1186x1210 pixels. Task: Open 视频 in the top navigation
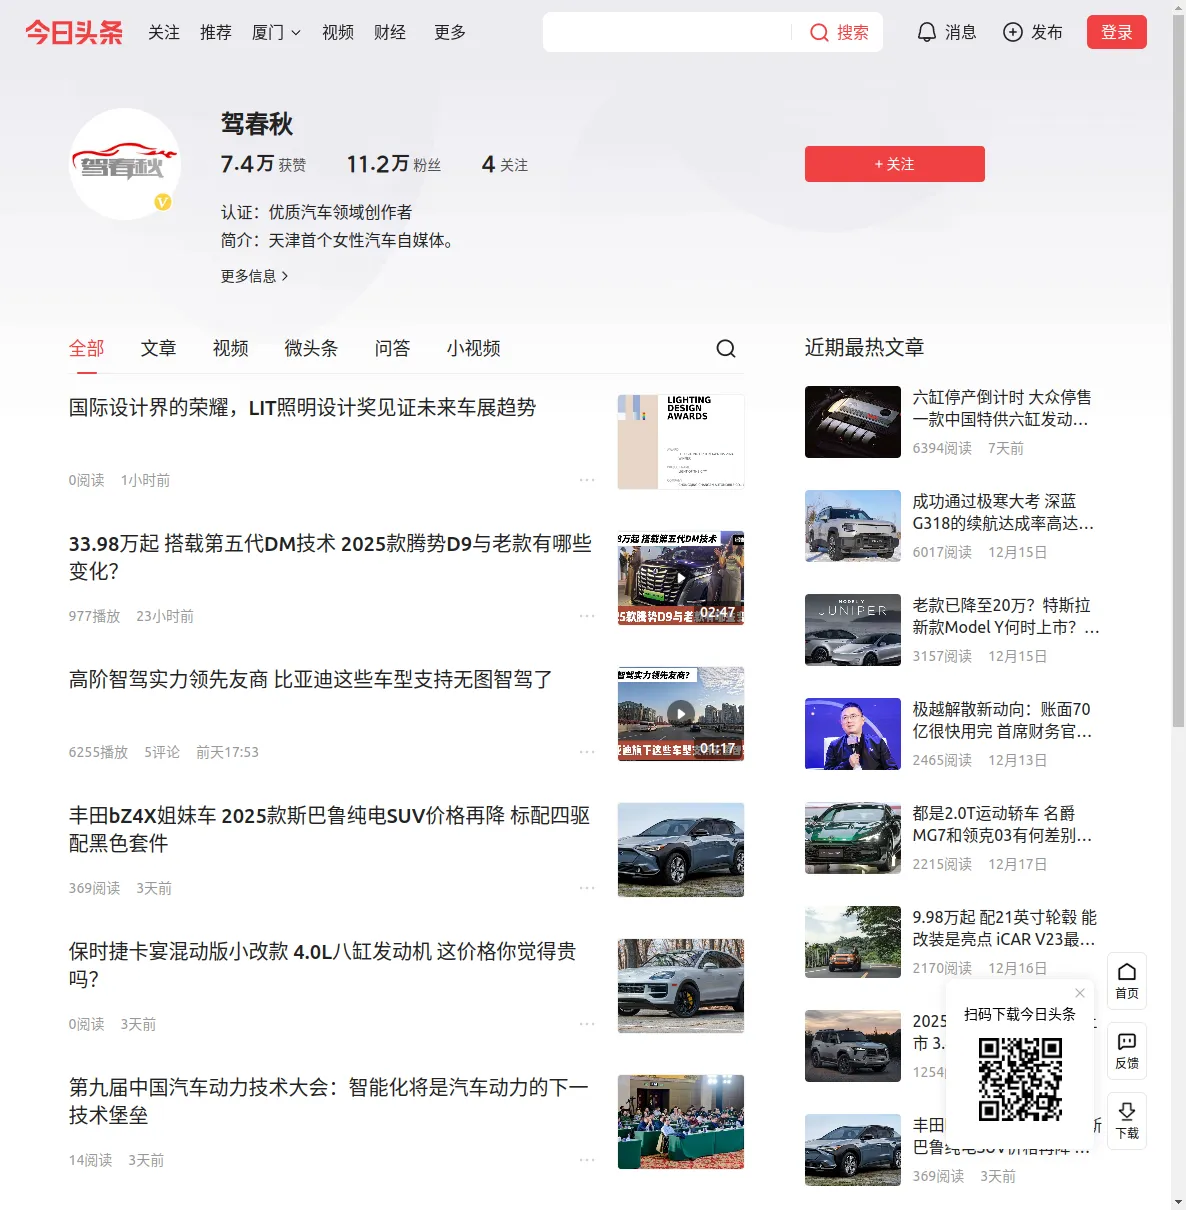pos(338,32)
